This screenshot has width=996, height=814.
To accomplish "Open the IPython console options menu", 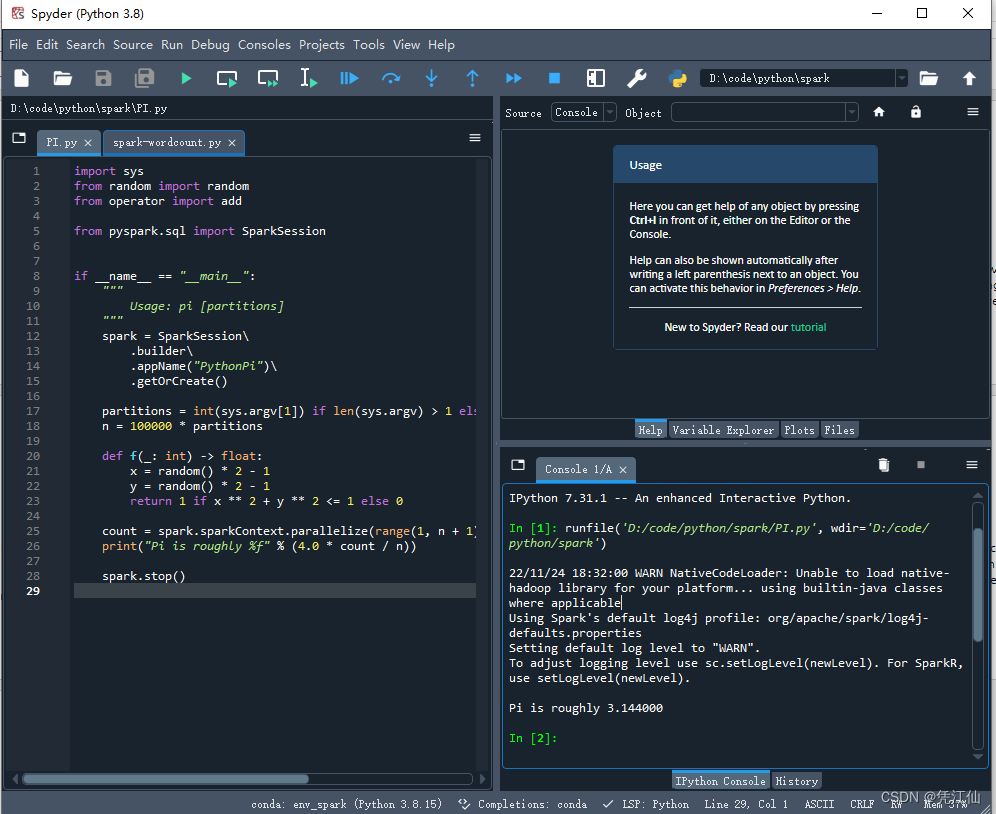I will tap(972, 465).
